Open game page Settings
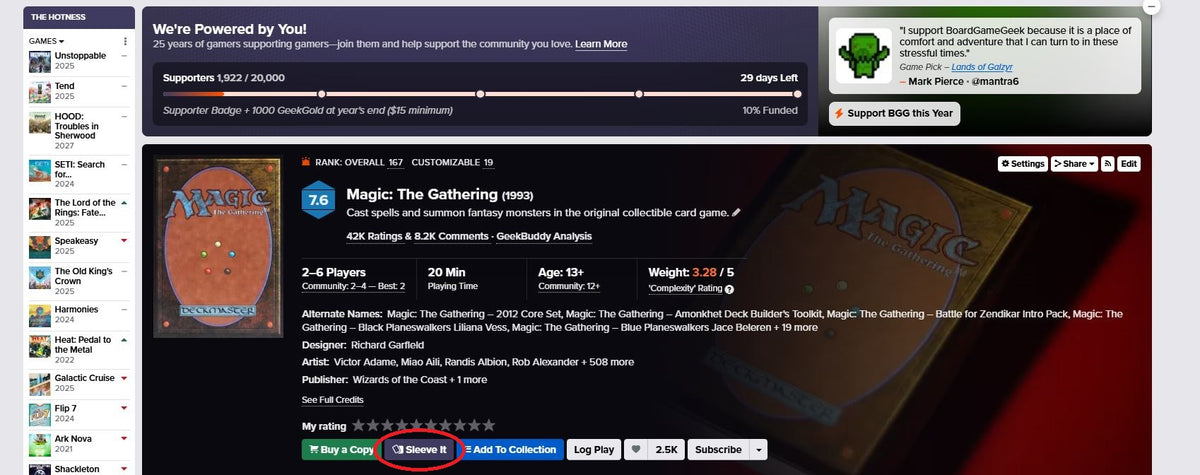This screenshot has width=1200, height=475. pyautogui.click(x=1022, y=164)
